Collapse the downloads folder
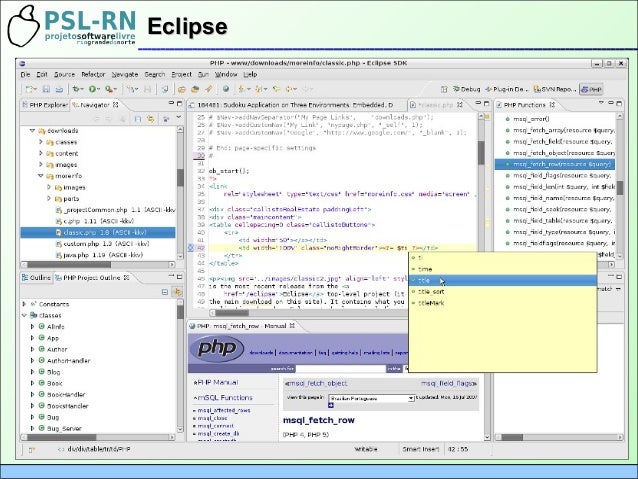 [32, 131]
